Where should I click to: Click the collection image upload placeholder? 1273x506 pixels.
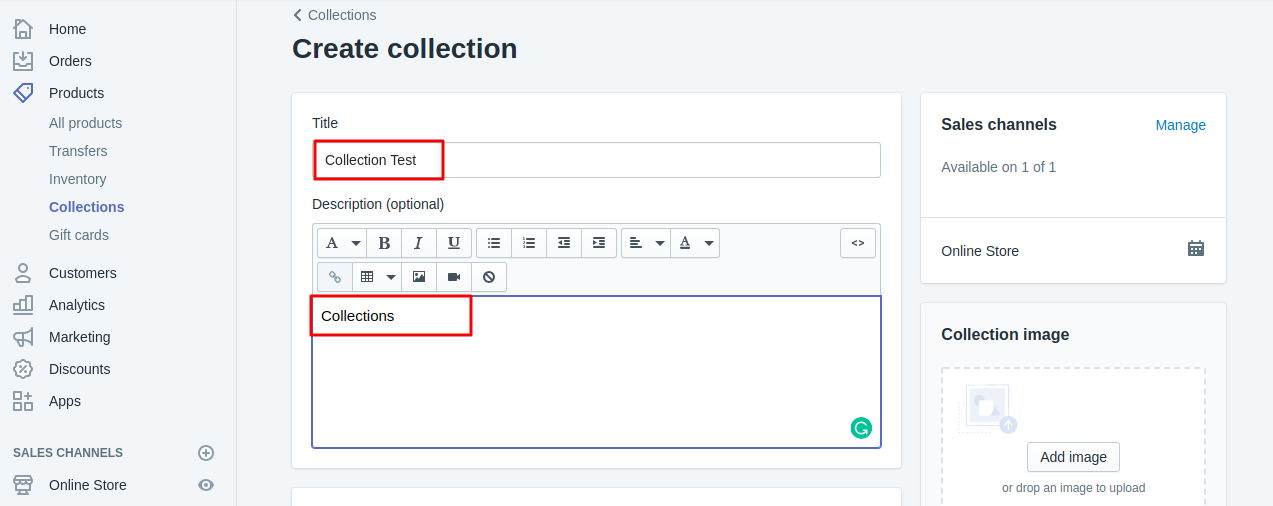(988, 409)
